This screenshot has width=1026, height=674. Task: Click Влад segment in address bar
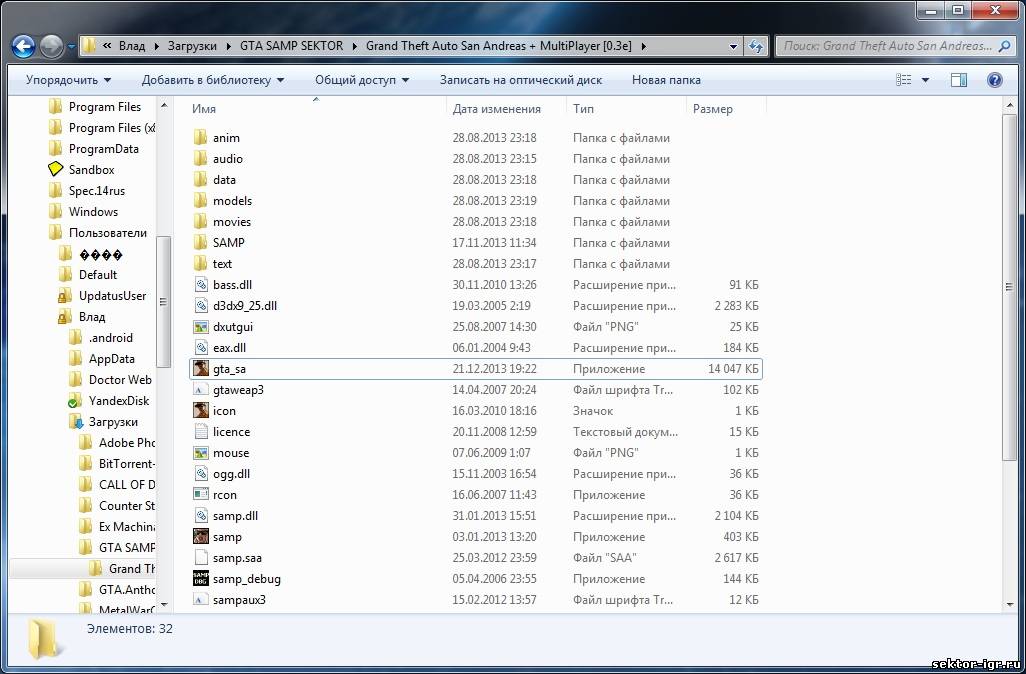(x=132, y=46)
